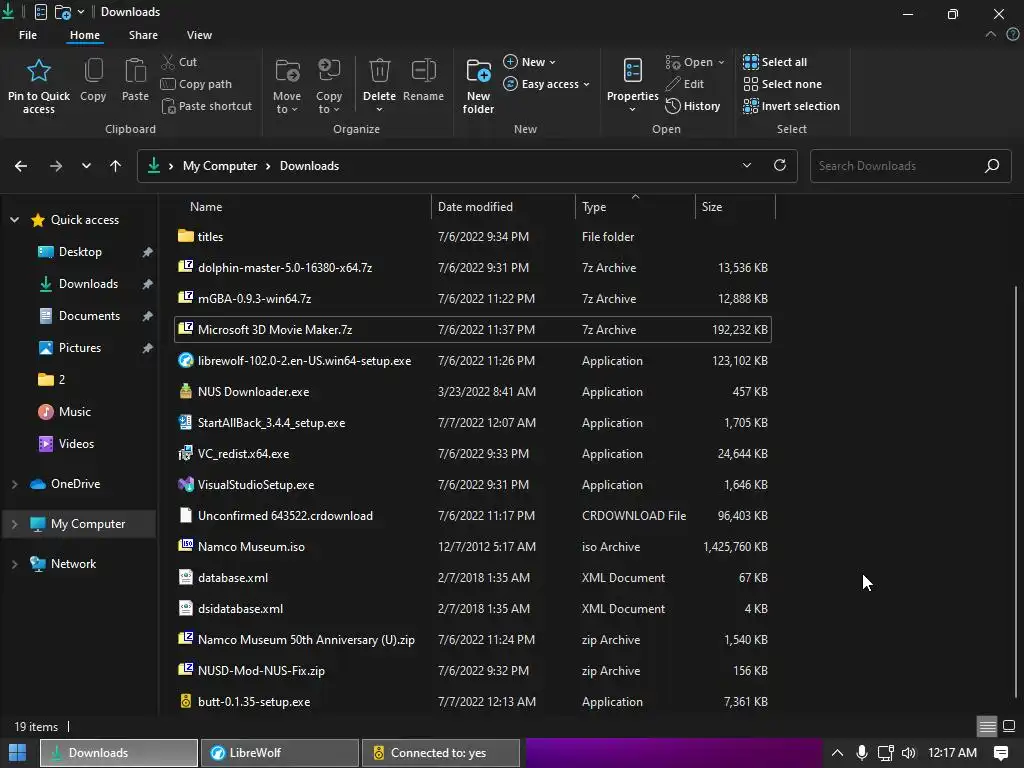Switch to the Share ribbon tab
The height and width of the screenshot is (768, 1024).
[143, 35]
